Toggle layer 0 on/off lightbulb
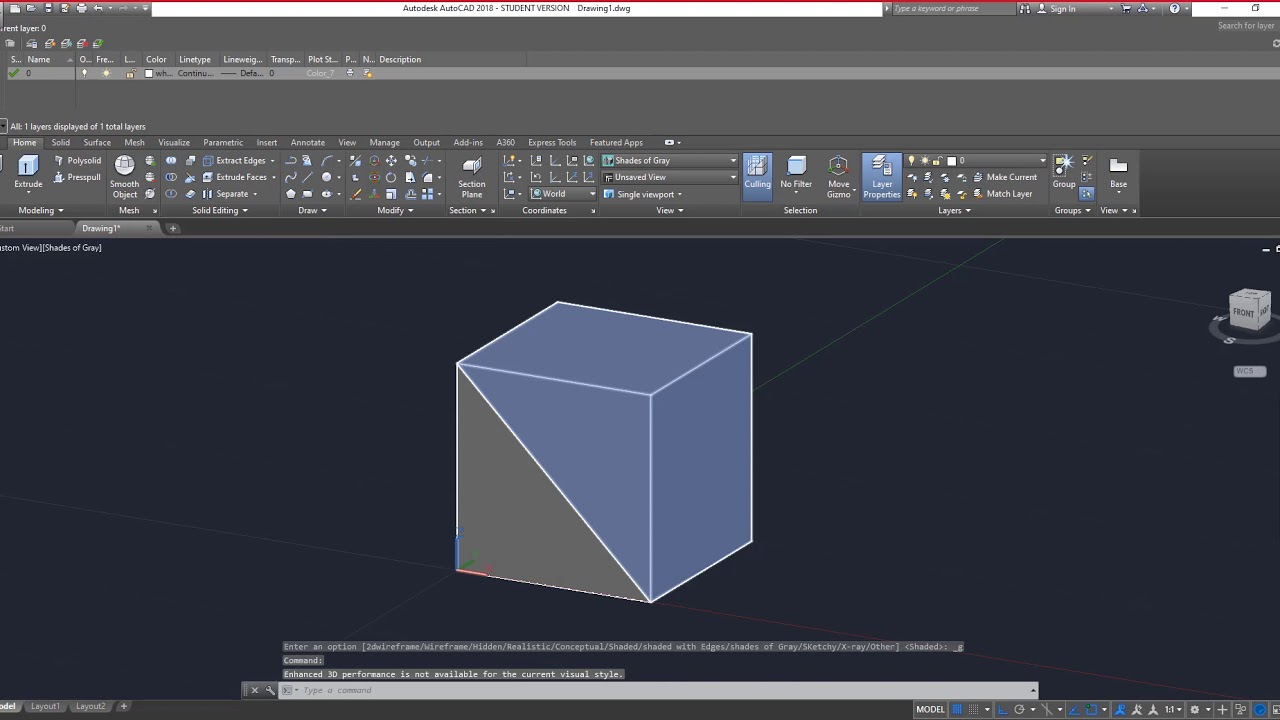1280x720 pixels. tap(84, 73)
